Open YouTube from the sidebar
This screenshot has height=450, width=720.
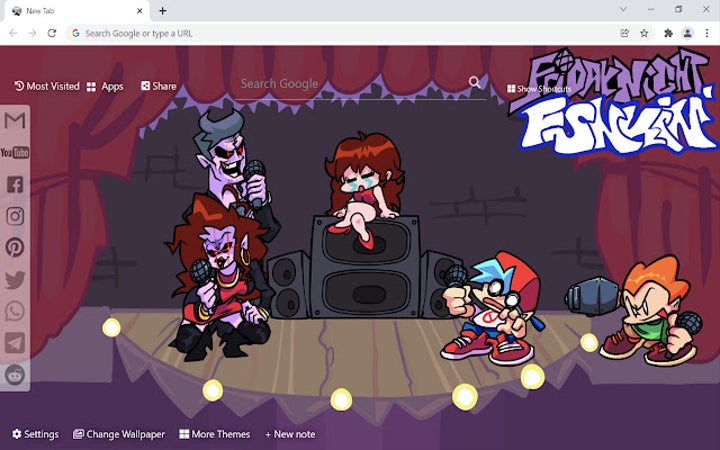[15, 152]
